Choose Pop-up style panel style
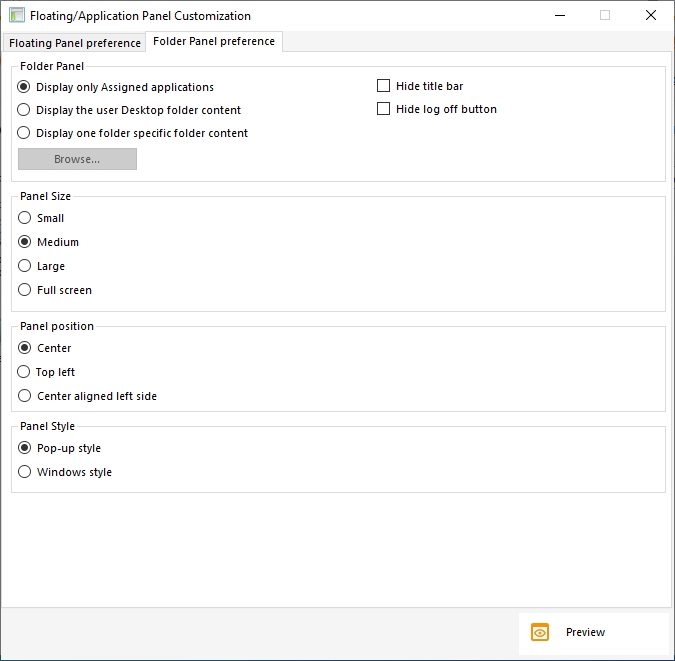The height and width of the screenshot is (661, 675). [x=25, y=448]
